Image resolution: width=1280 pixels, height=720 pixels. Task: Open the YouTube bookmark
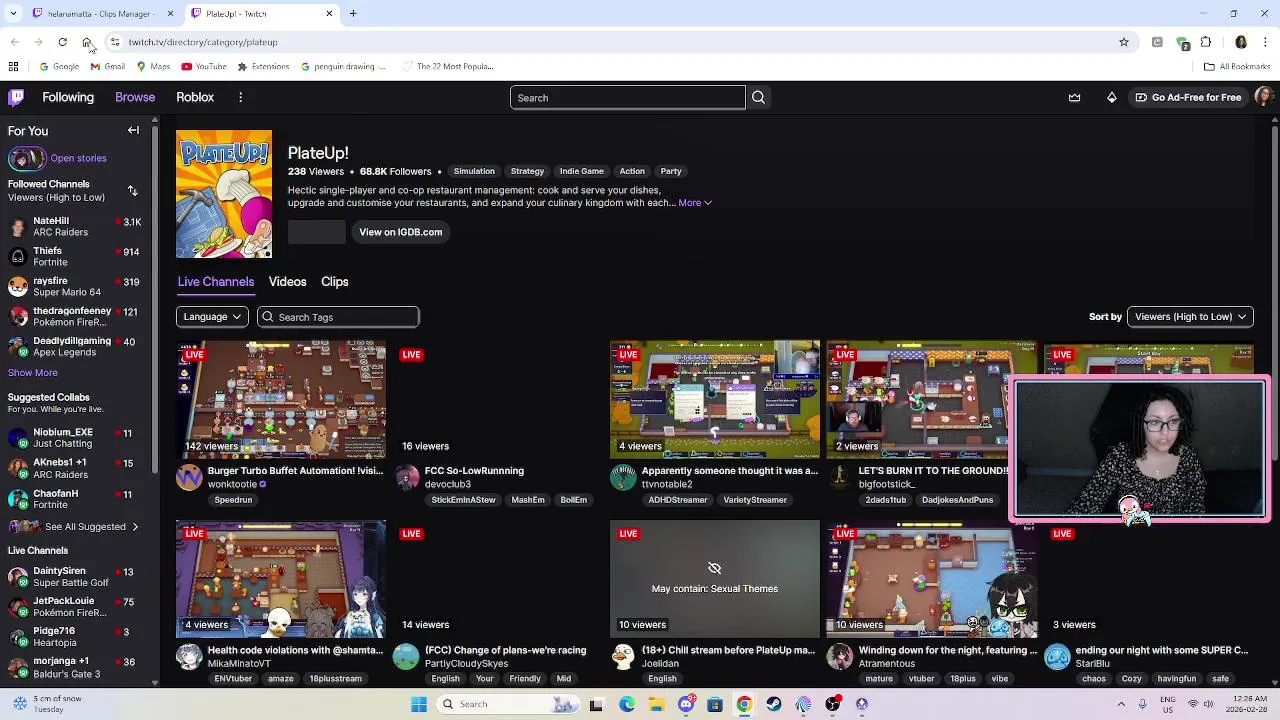click(x=204, y=67)
